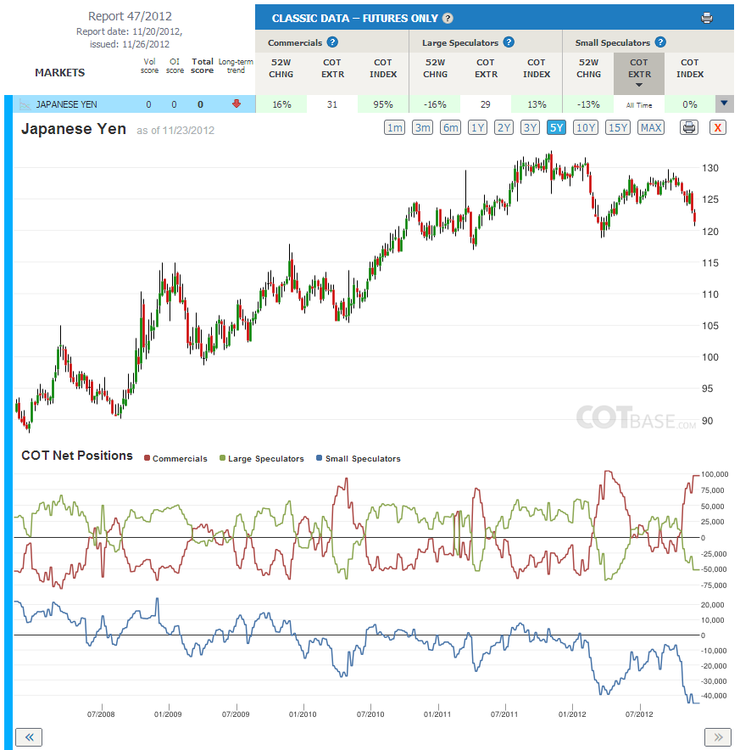
Task: Switch chart range to 1Y
Action: click(x=477, y=128)
